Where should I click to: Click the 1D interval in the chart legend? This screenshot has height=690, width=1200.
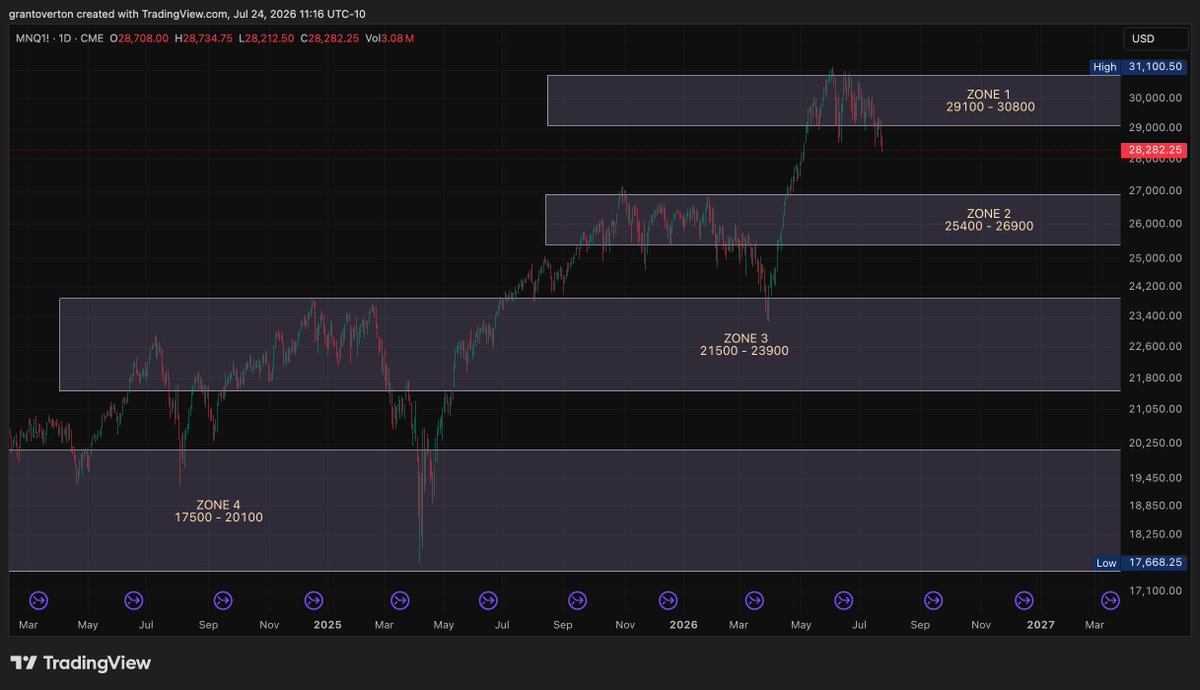tap(64, 38)
